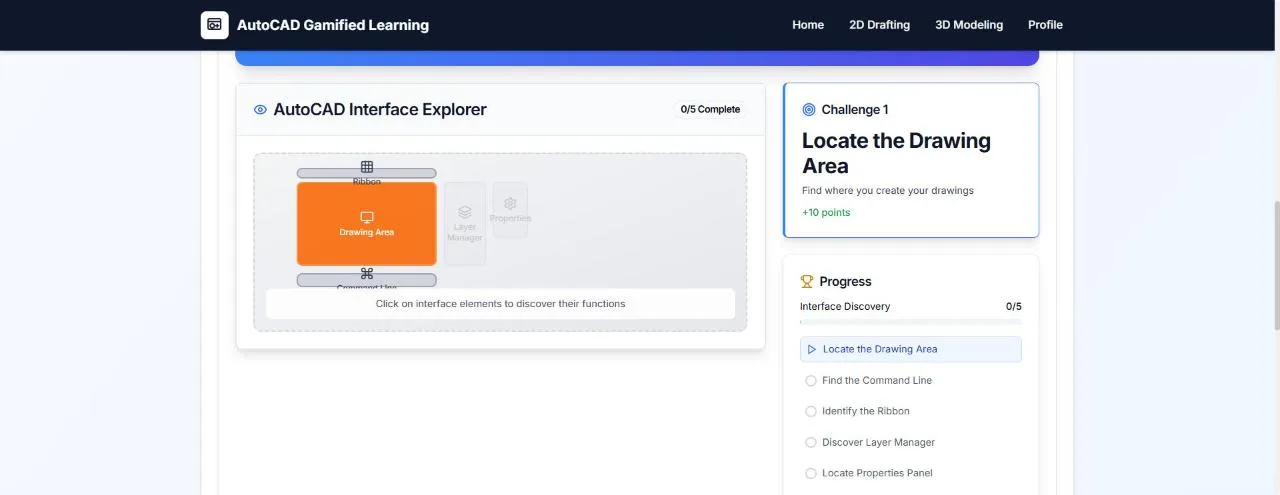Click the eye icon beside Interface Explorer
The width and height of the screenshot is (1280, 495).
click(x=260, y=110)
